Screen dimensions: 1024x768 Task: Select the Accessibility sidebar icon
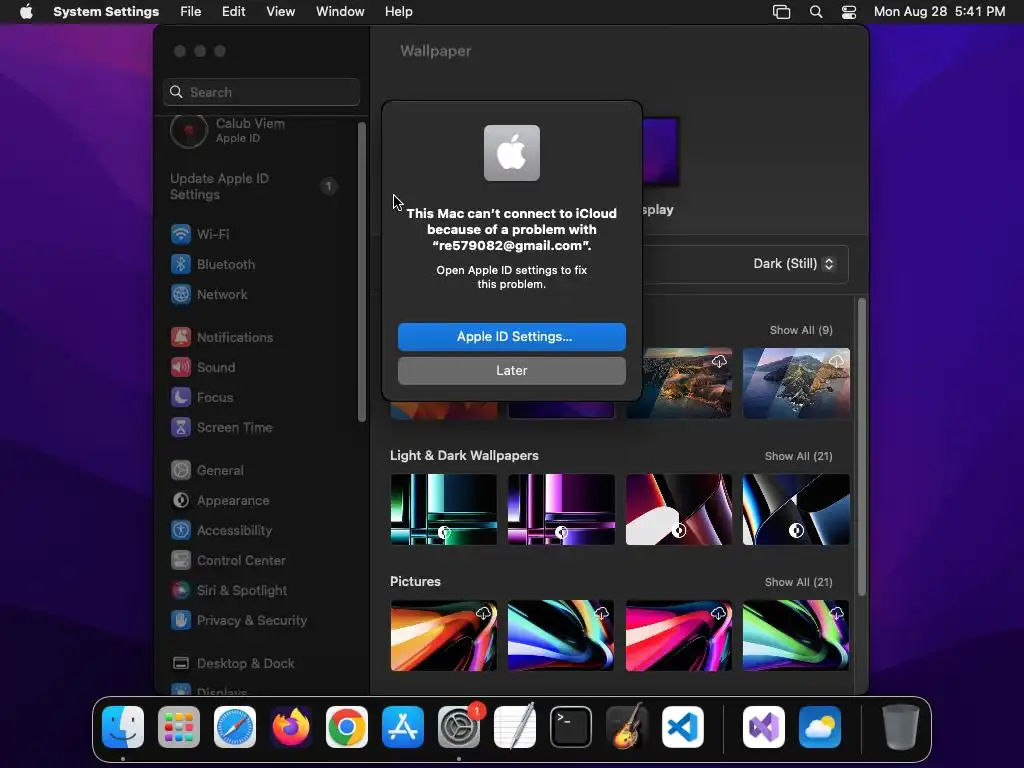pos(181,530)
